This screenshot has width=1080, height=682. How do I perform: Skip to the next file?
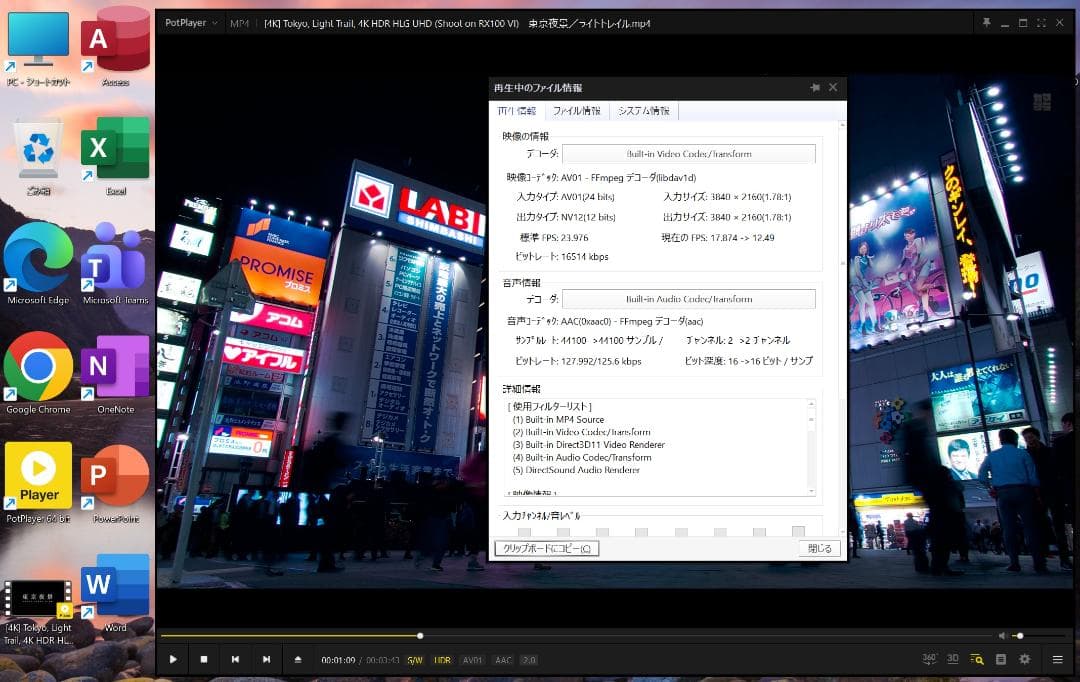click(x=267, y=659)
